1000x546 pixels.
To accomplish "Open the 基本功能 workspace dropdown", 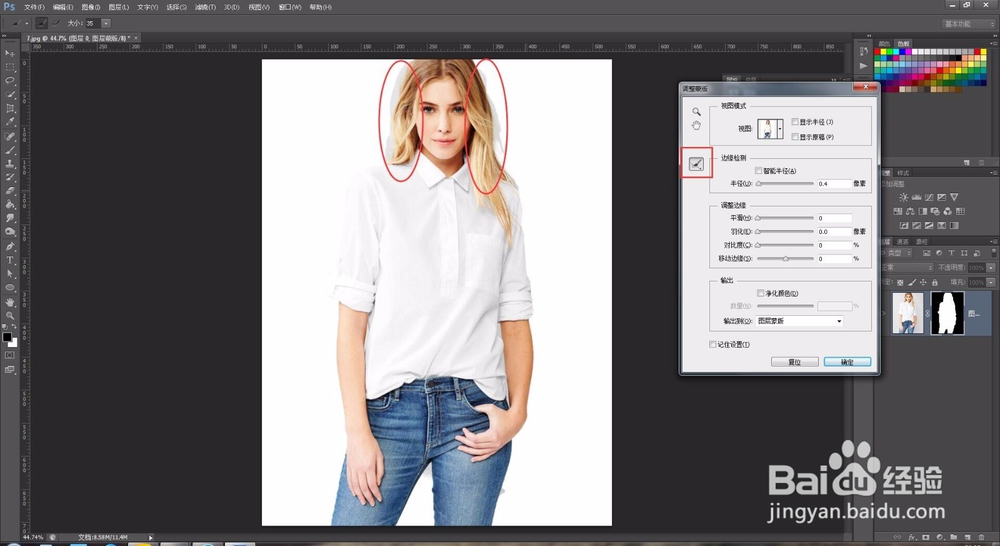I will (x=969, y=24).
